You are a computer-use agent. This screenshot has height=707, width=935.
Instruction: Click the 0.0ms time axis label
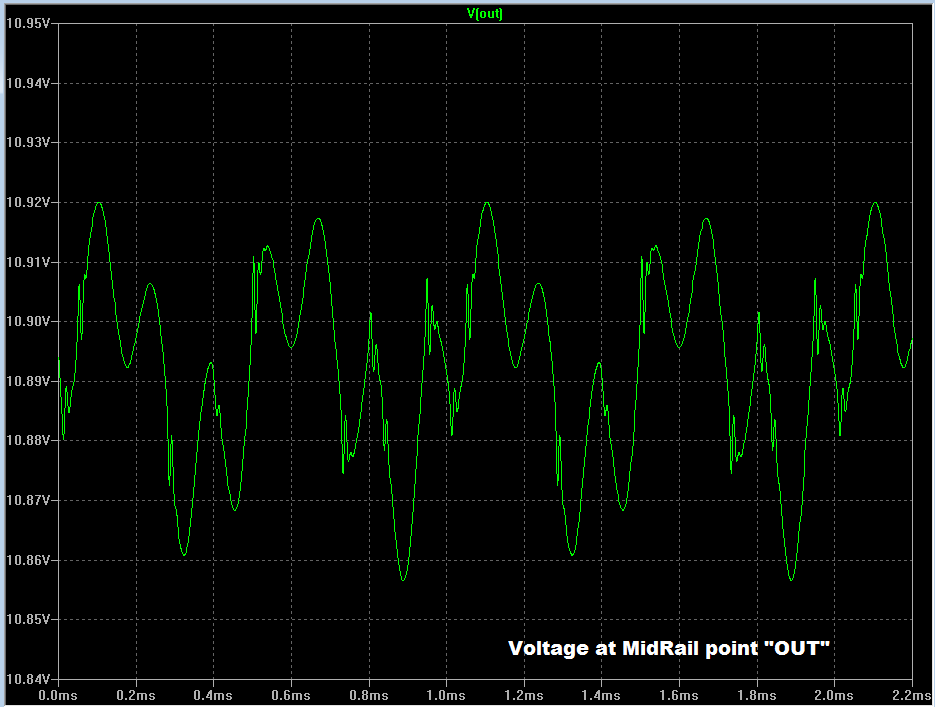click(x=58, y=695)
